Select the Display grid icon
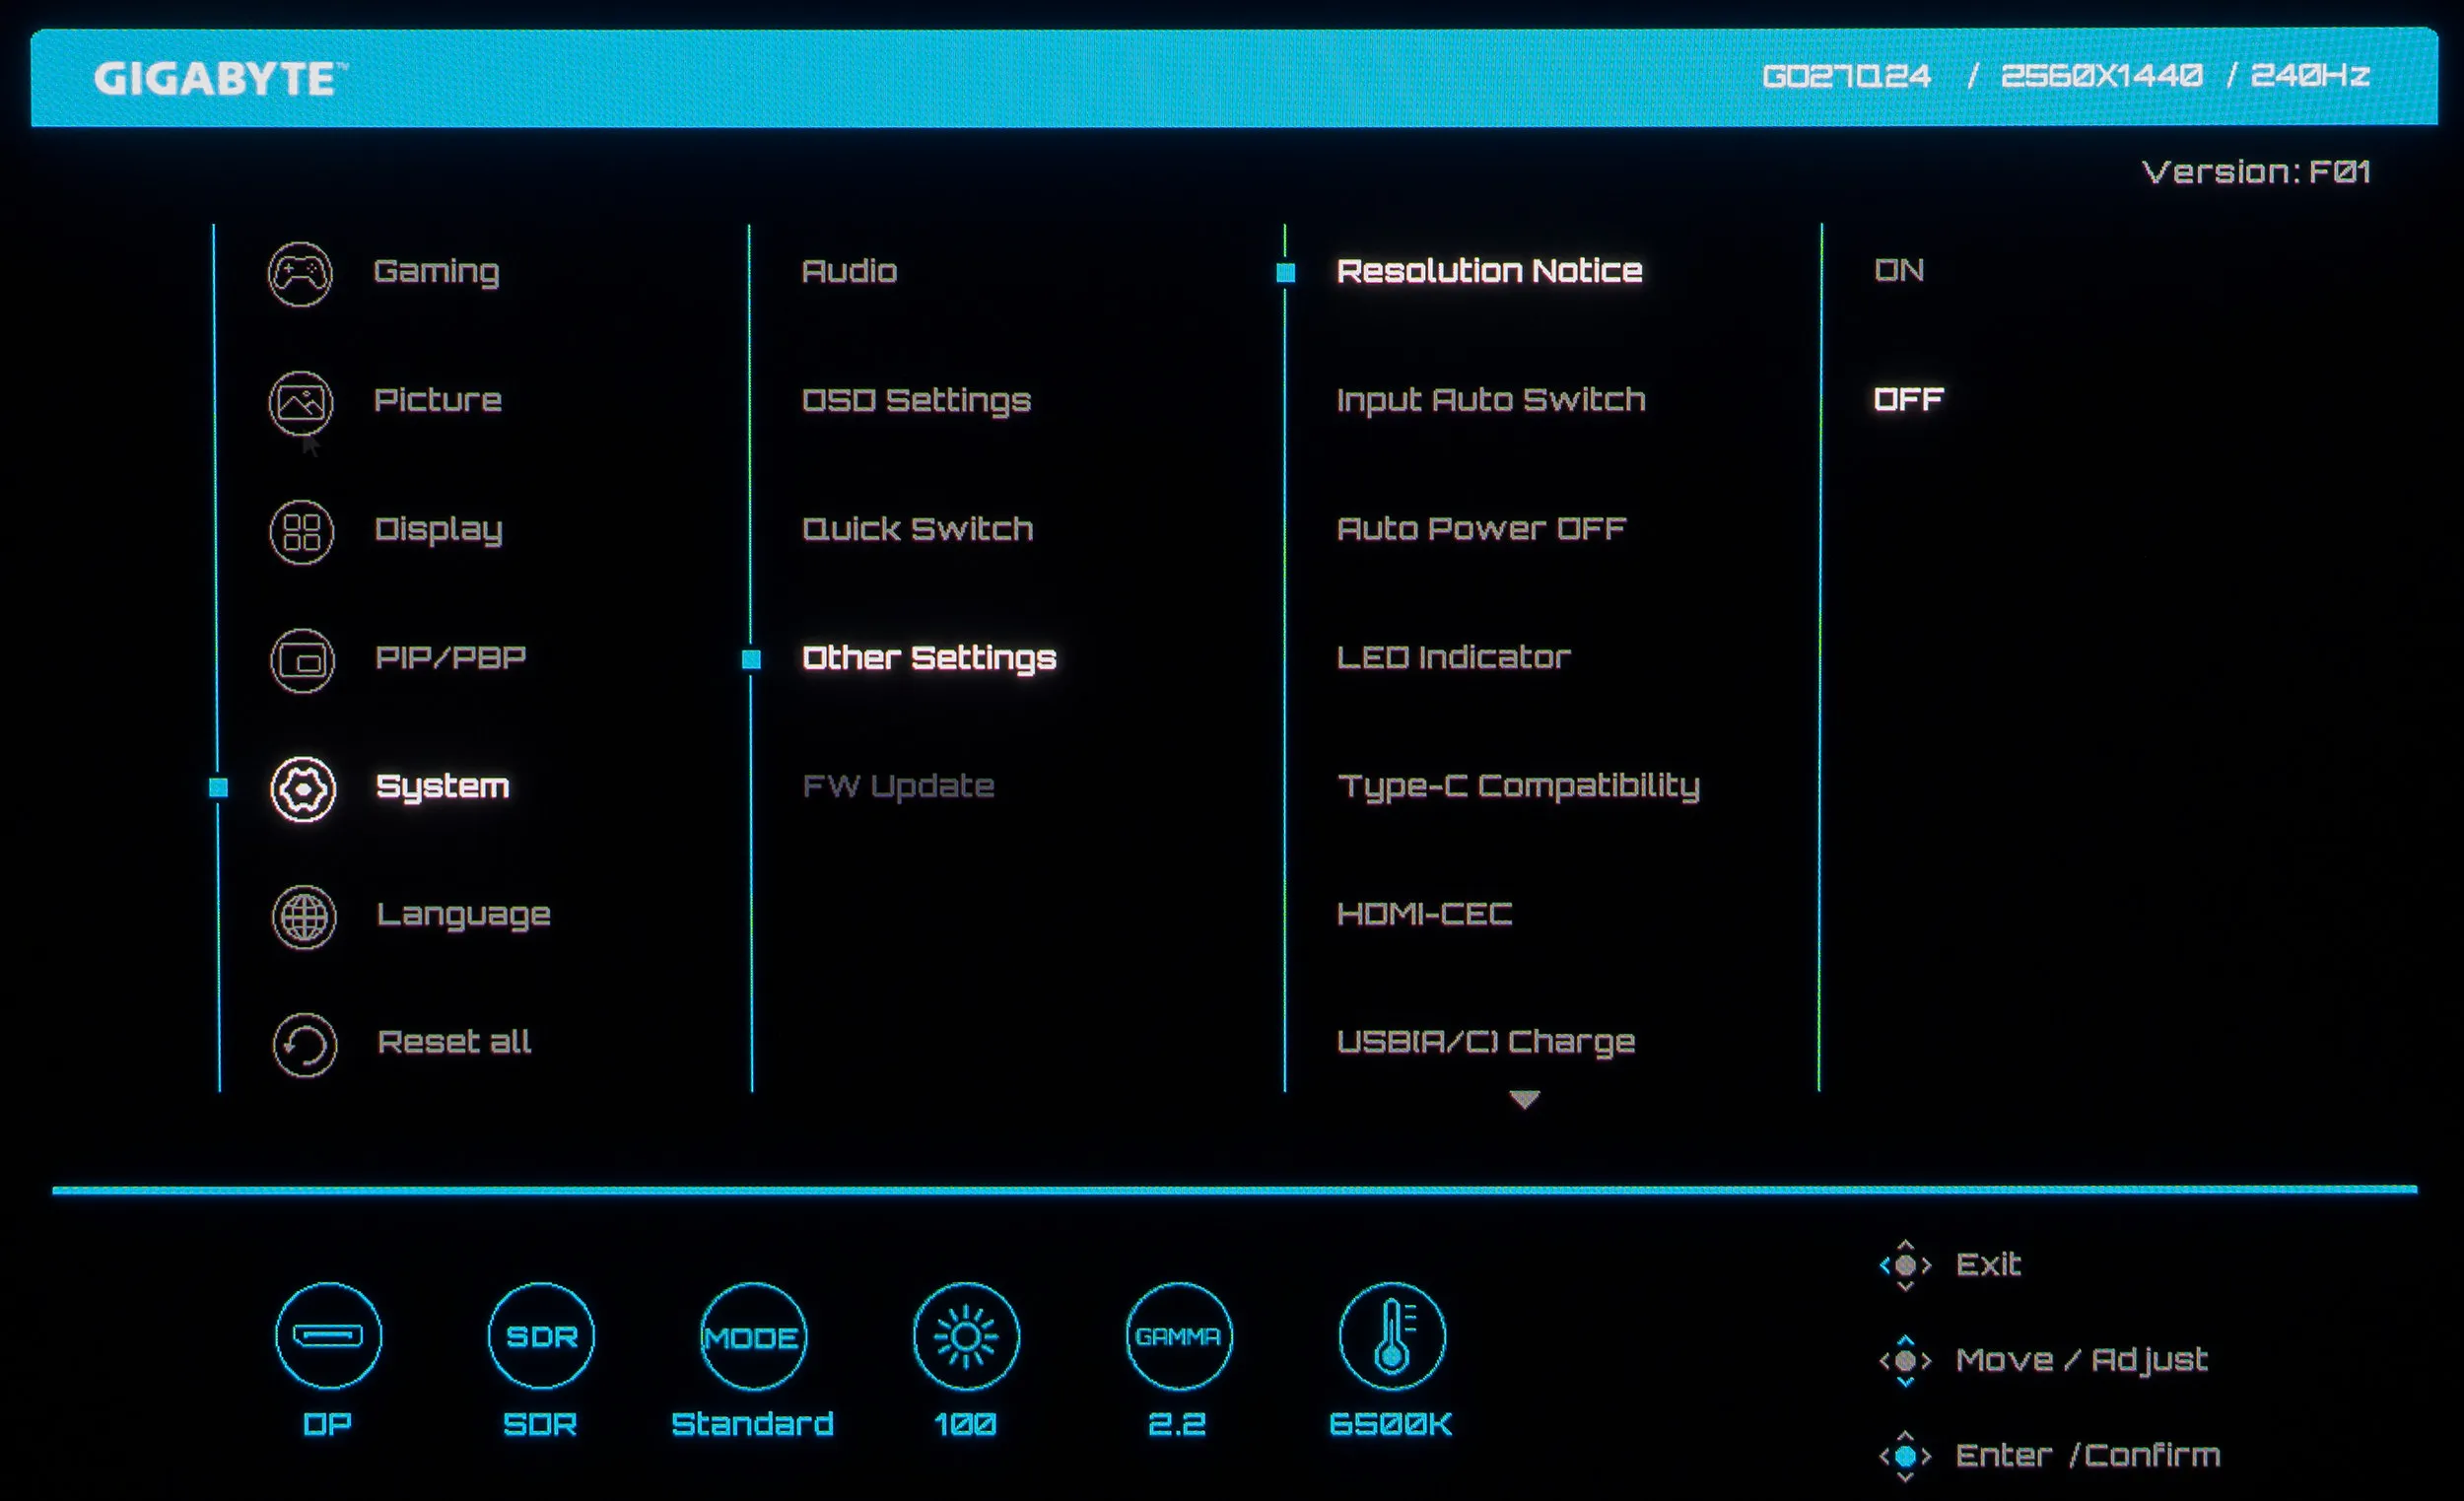Image resolution: width=2464 pixels, height=1501 pixels. click(x=301, y=531)
